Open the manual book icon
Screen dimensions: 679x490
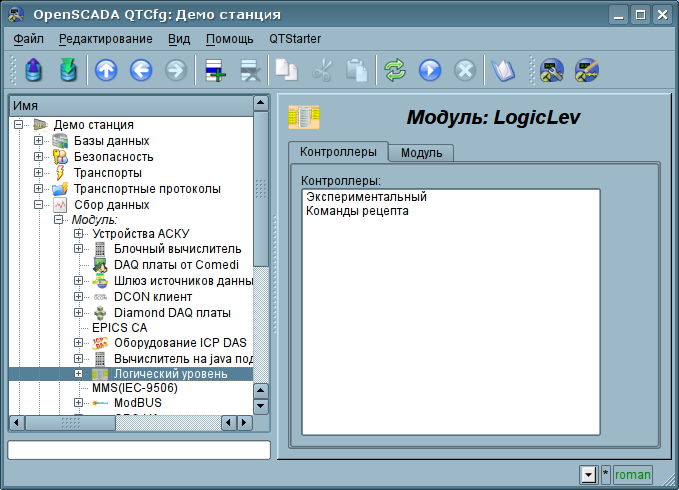pos(502,70)
